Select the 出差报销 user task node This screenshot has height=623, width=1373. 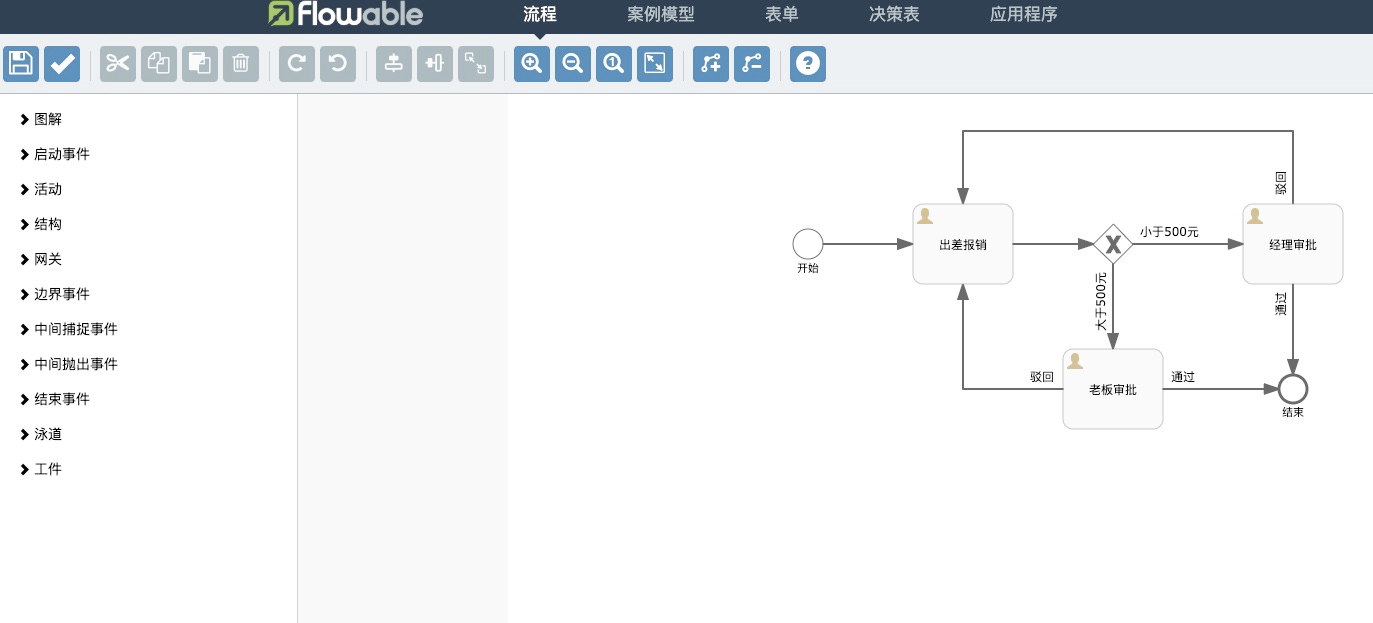(962, 243)
